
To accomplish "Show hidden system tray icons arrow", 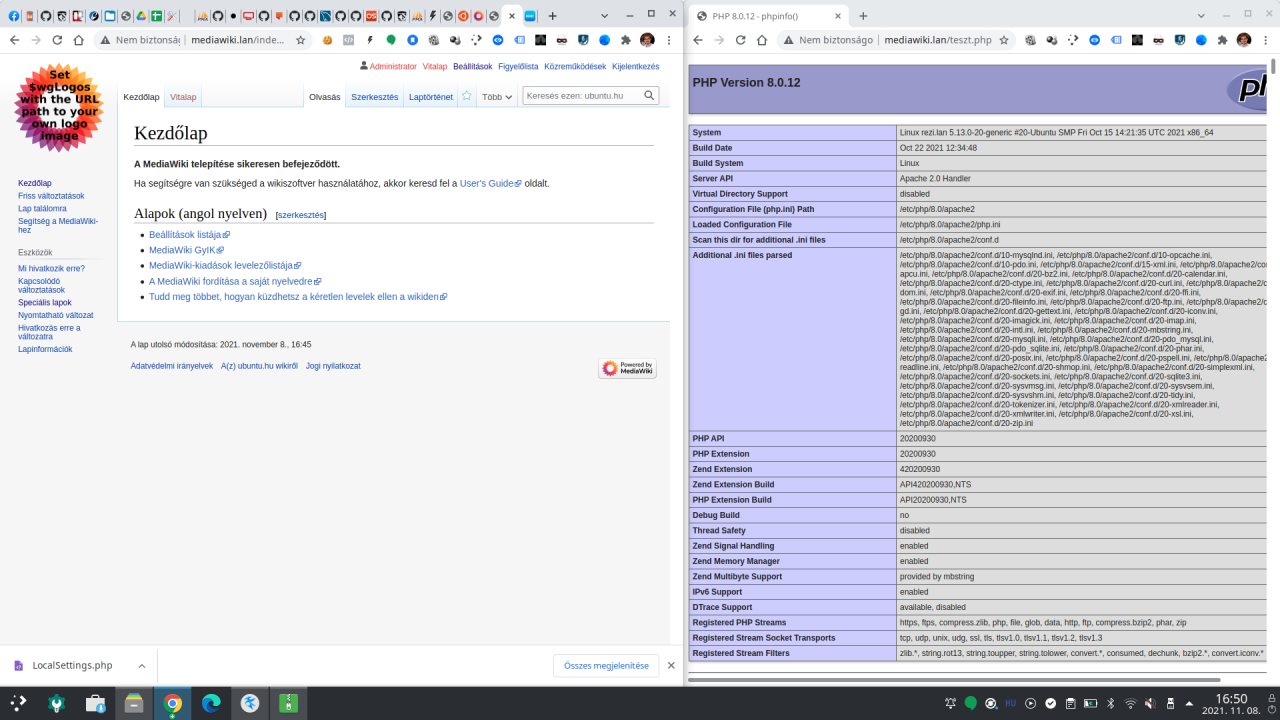I will [1190, 703].
